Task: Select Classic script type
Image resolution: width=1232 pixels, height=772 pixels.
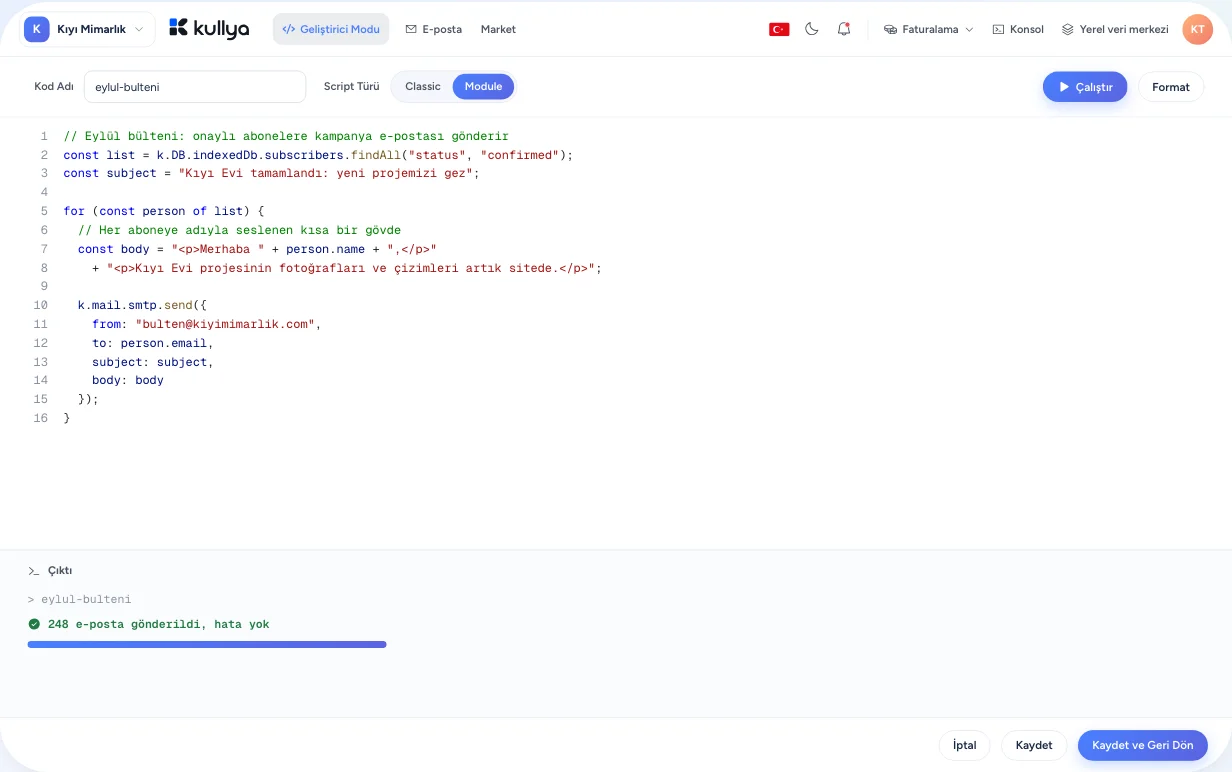Action: [422, 87]
